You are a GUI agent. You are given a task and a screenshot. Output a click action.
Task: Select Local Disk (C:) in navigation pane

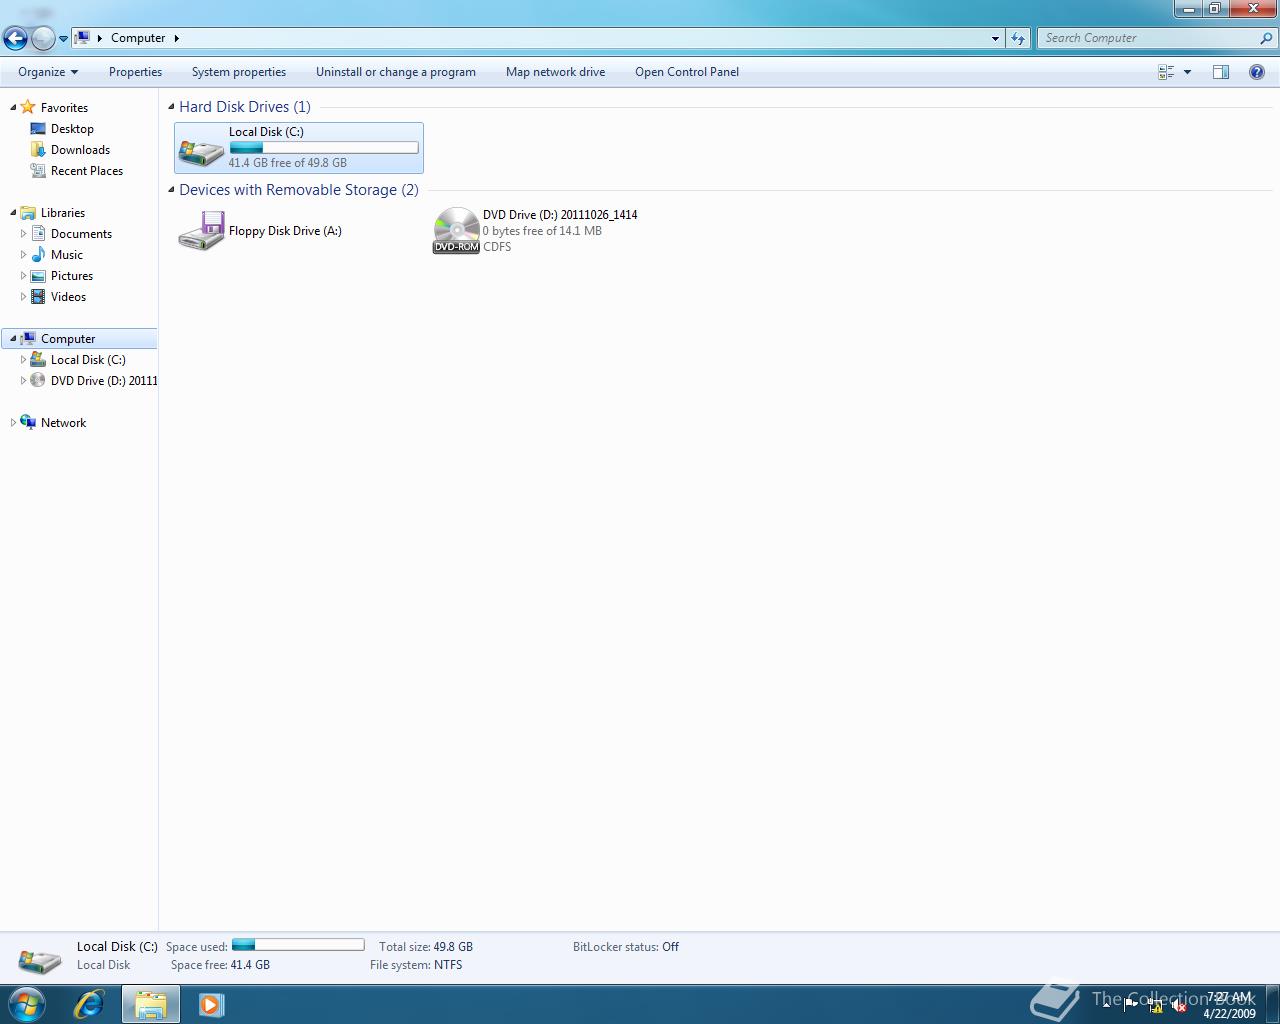(x=88, y=360)
